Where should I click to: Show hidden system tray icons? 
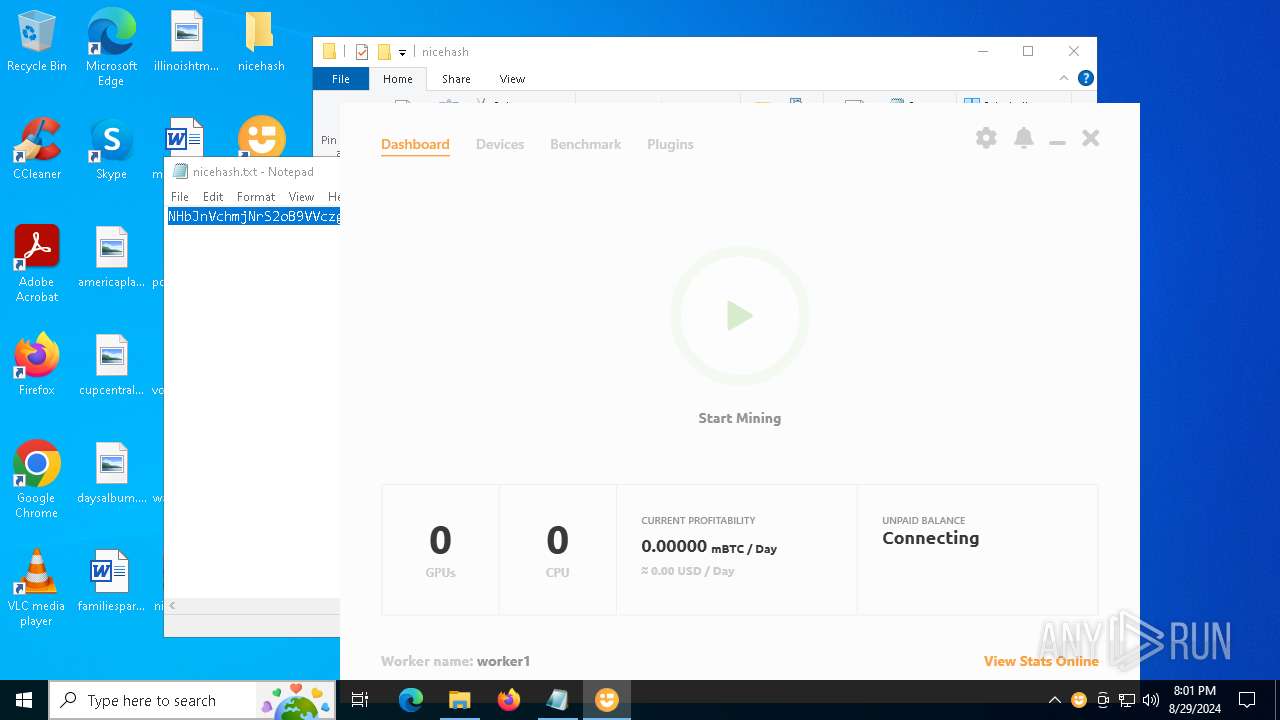pos(1055,700)
